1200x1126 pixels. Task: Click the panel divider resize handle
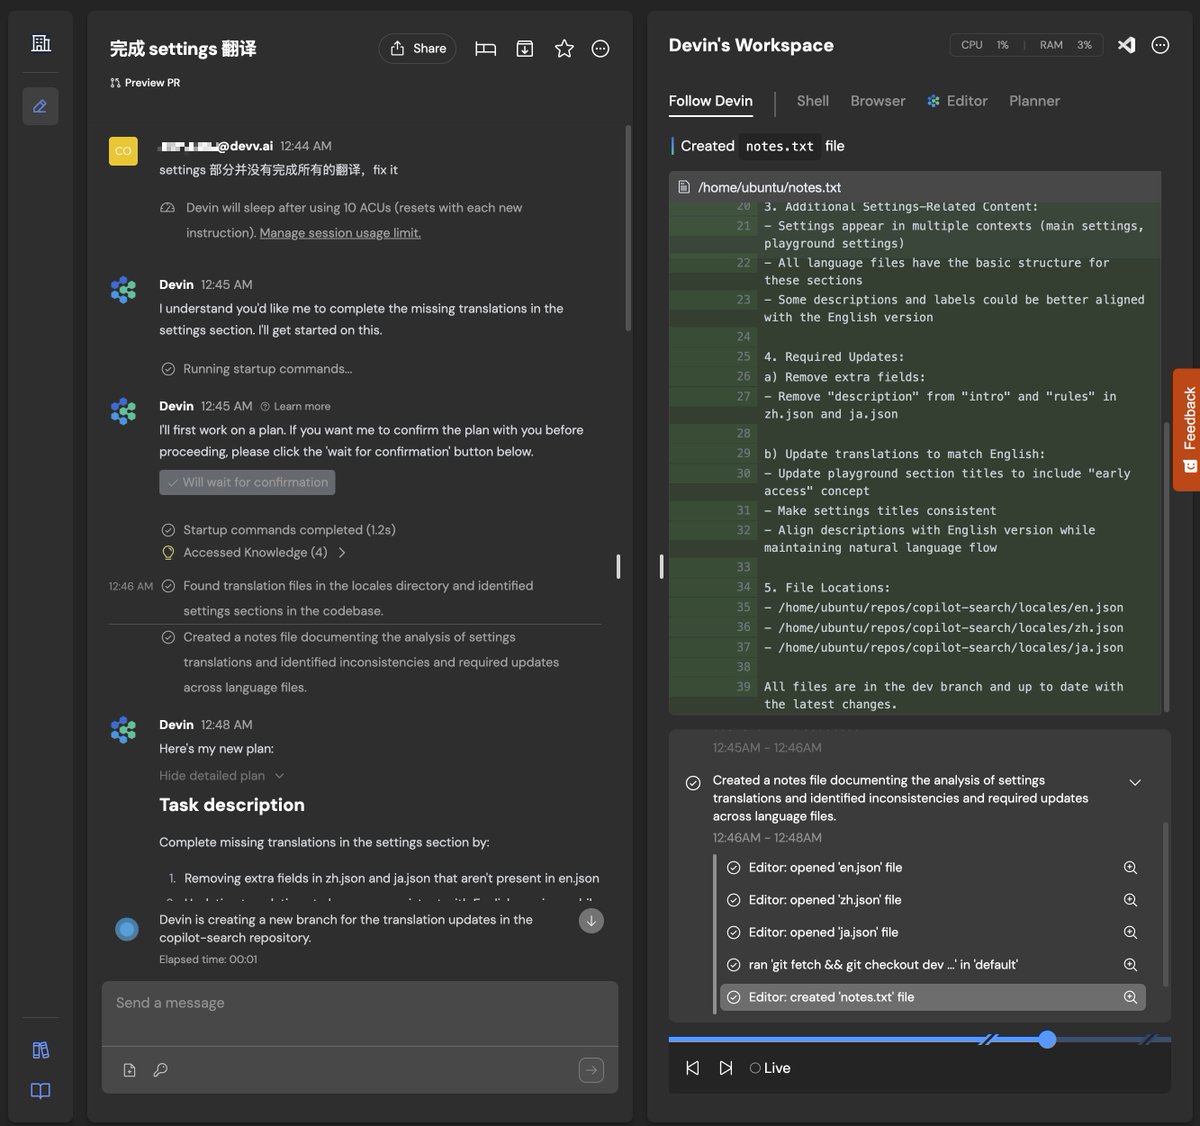pyautogui.click(x=661, y=567)
